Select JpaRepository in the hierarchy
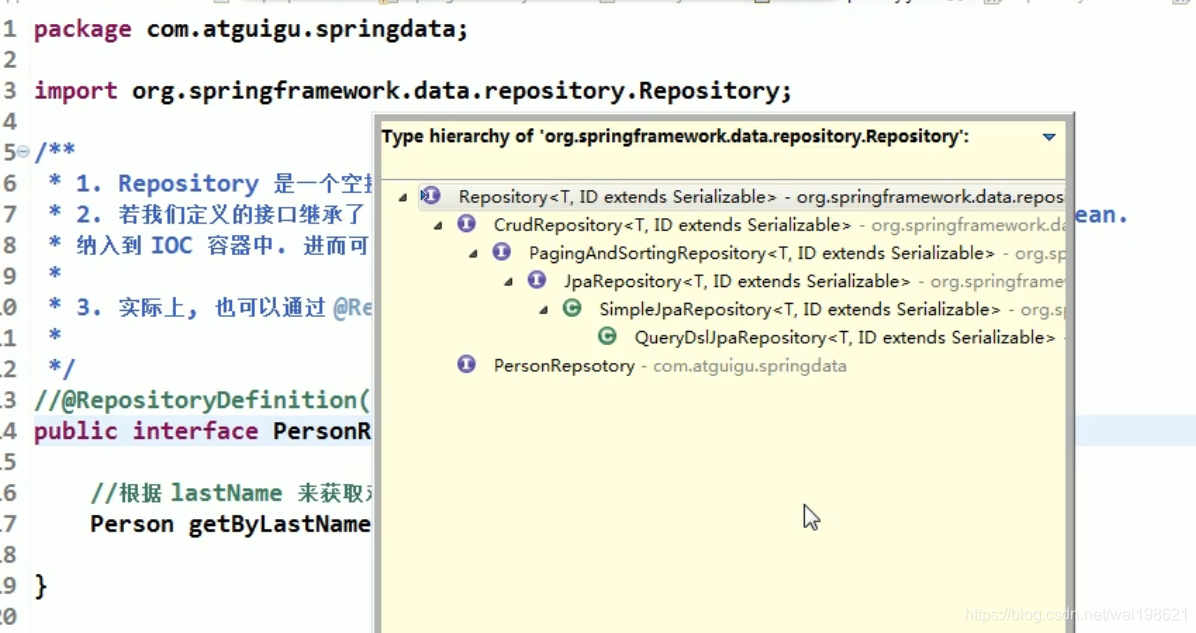The image size is (1196, 633). point(737,281)
